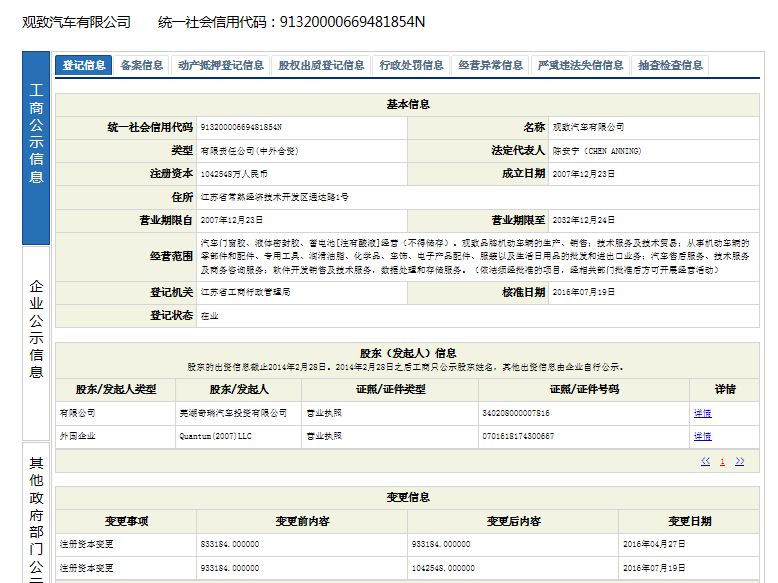Click the 营业期限至 date 2032年12月24日
778x583 pixels.
pyautogui.click(x=584, y=220)
